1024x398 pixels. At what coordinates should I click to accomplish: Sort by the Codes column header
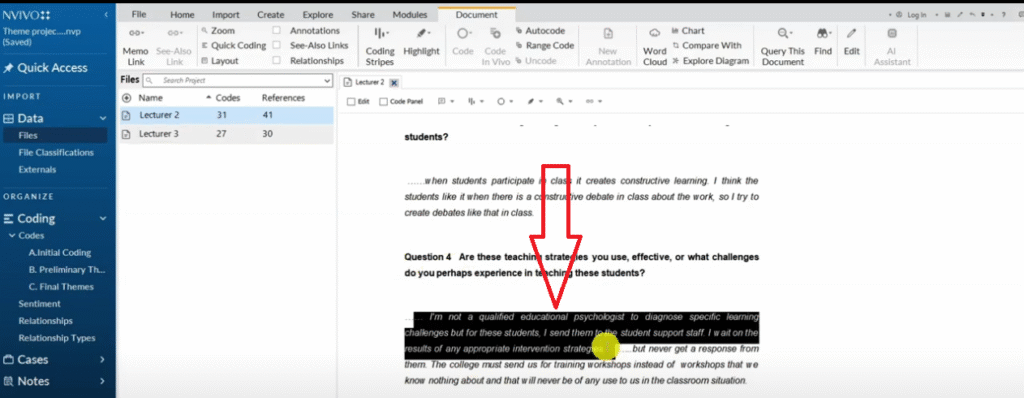(227, 98)
